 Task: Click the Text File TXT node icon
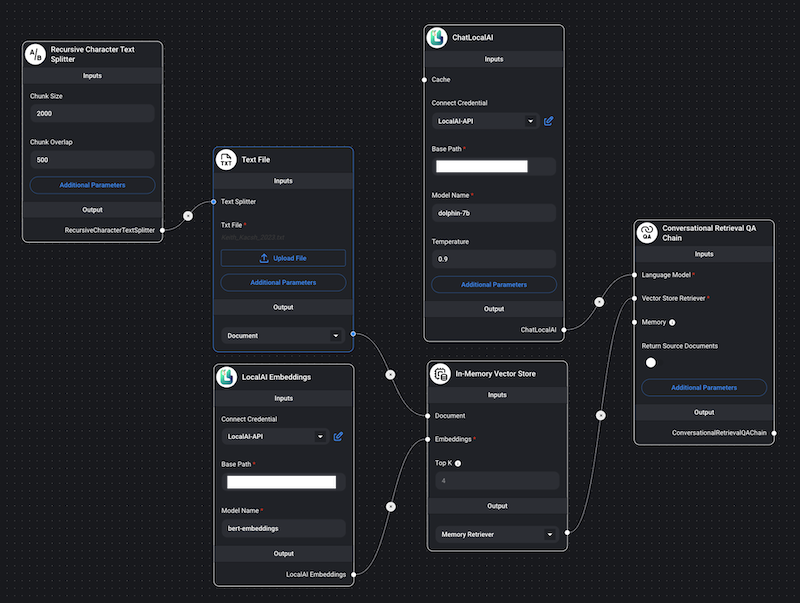[226, 160]
